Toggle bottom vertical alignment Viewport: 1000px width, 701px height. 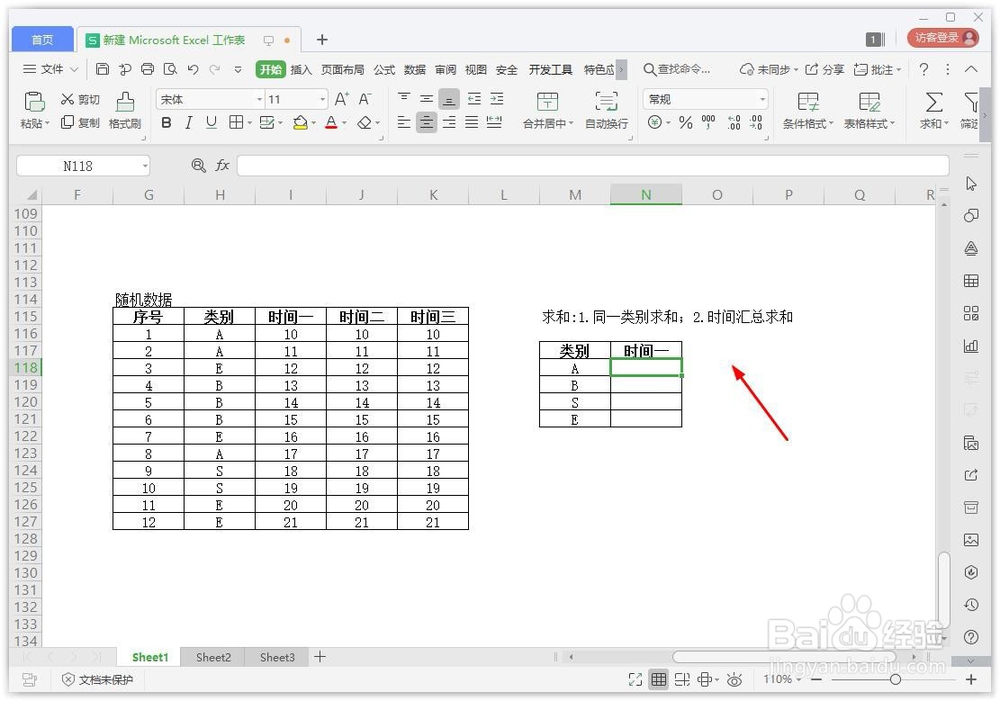[x=449, y=99]
